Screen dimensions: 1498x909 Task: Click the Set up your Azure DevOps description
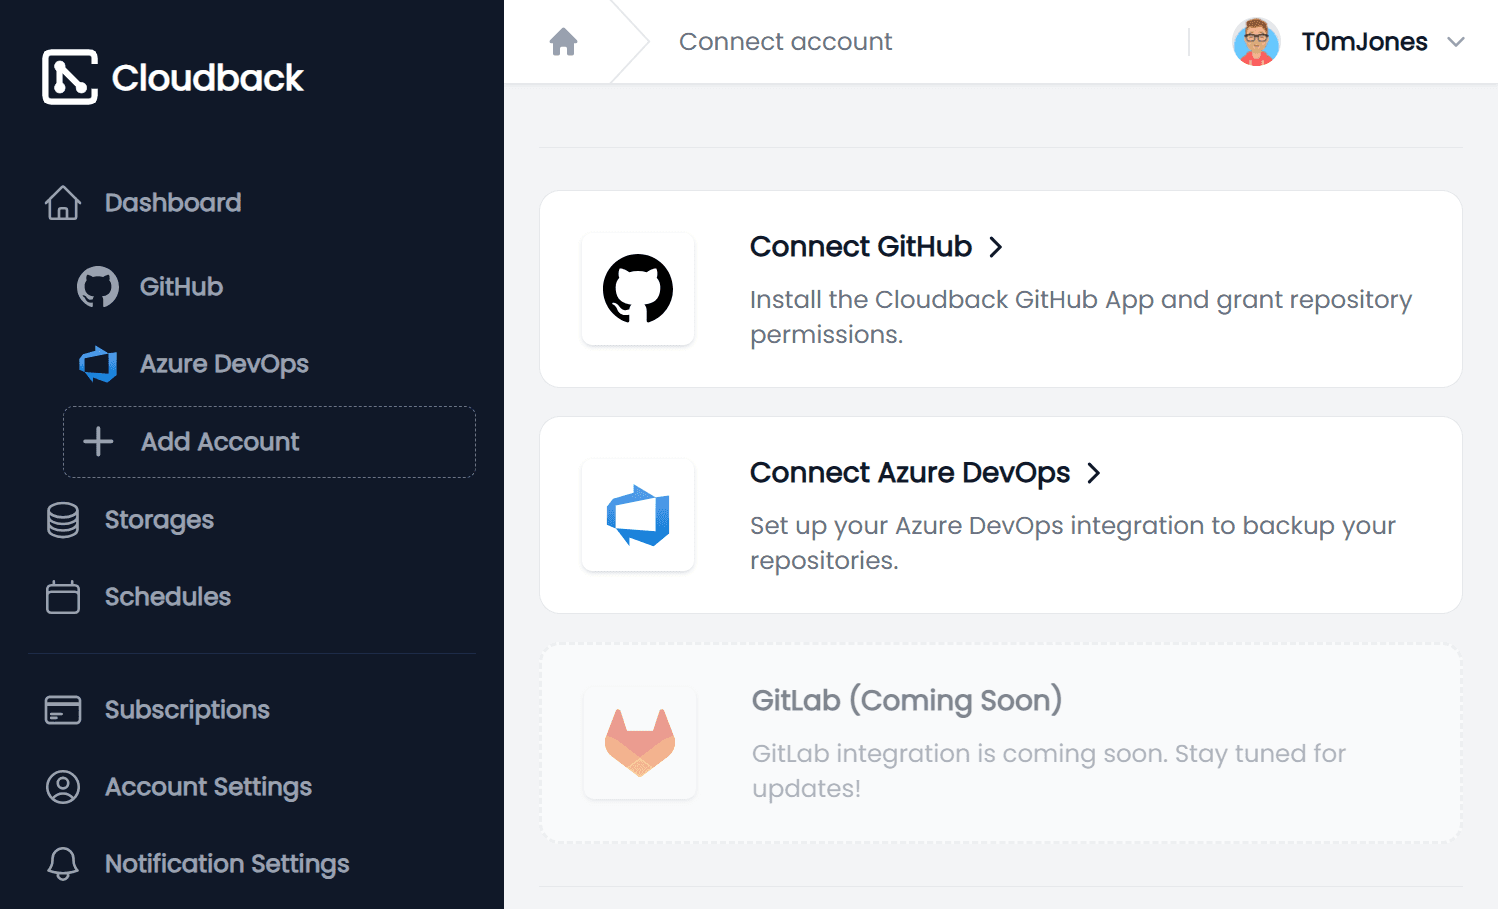(1073, 543)
